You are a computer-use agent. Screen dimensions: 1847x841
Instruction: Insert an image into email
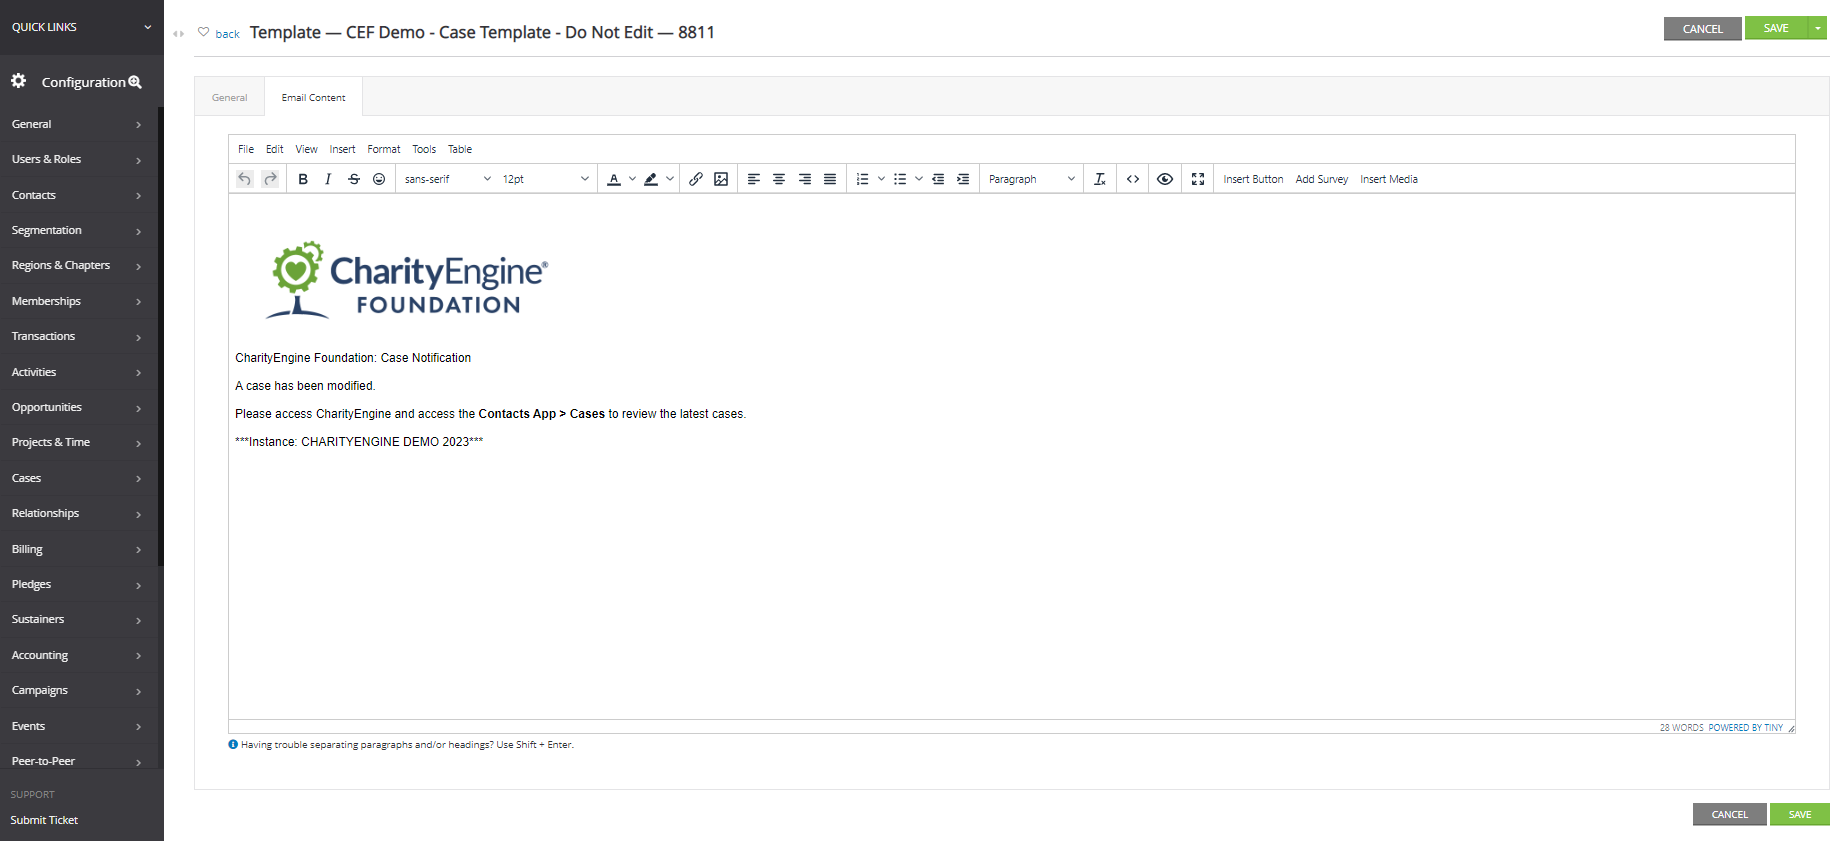[x=721, y=179]
